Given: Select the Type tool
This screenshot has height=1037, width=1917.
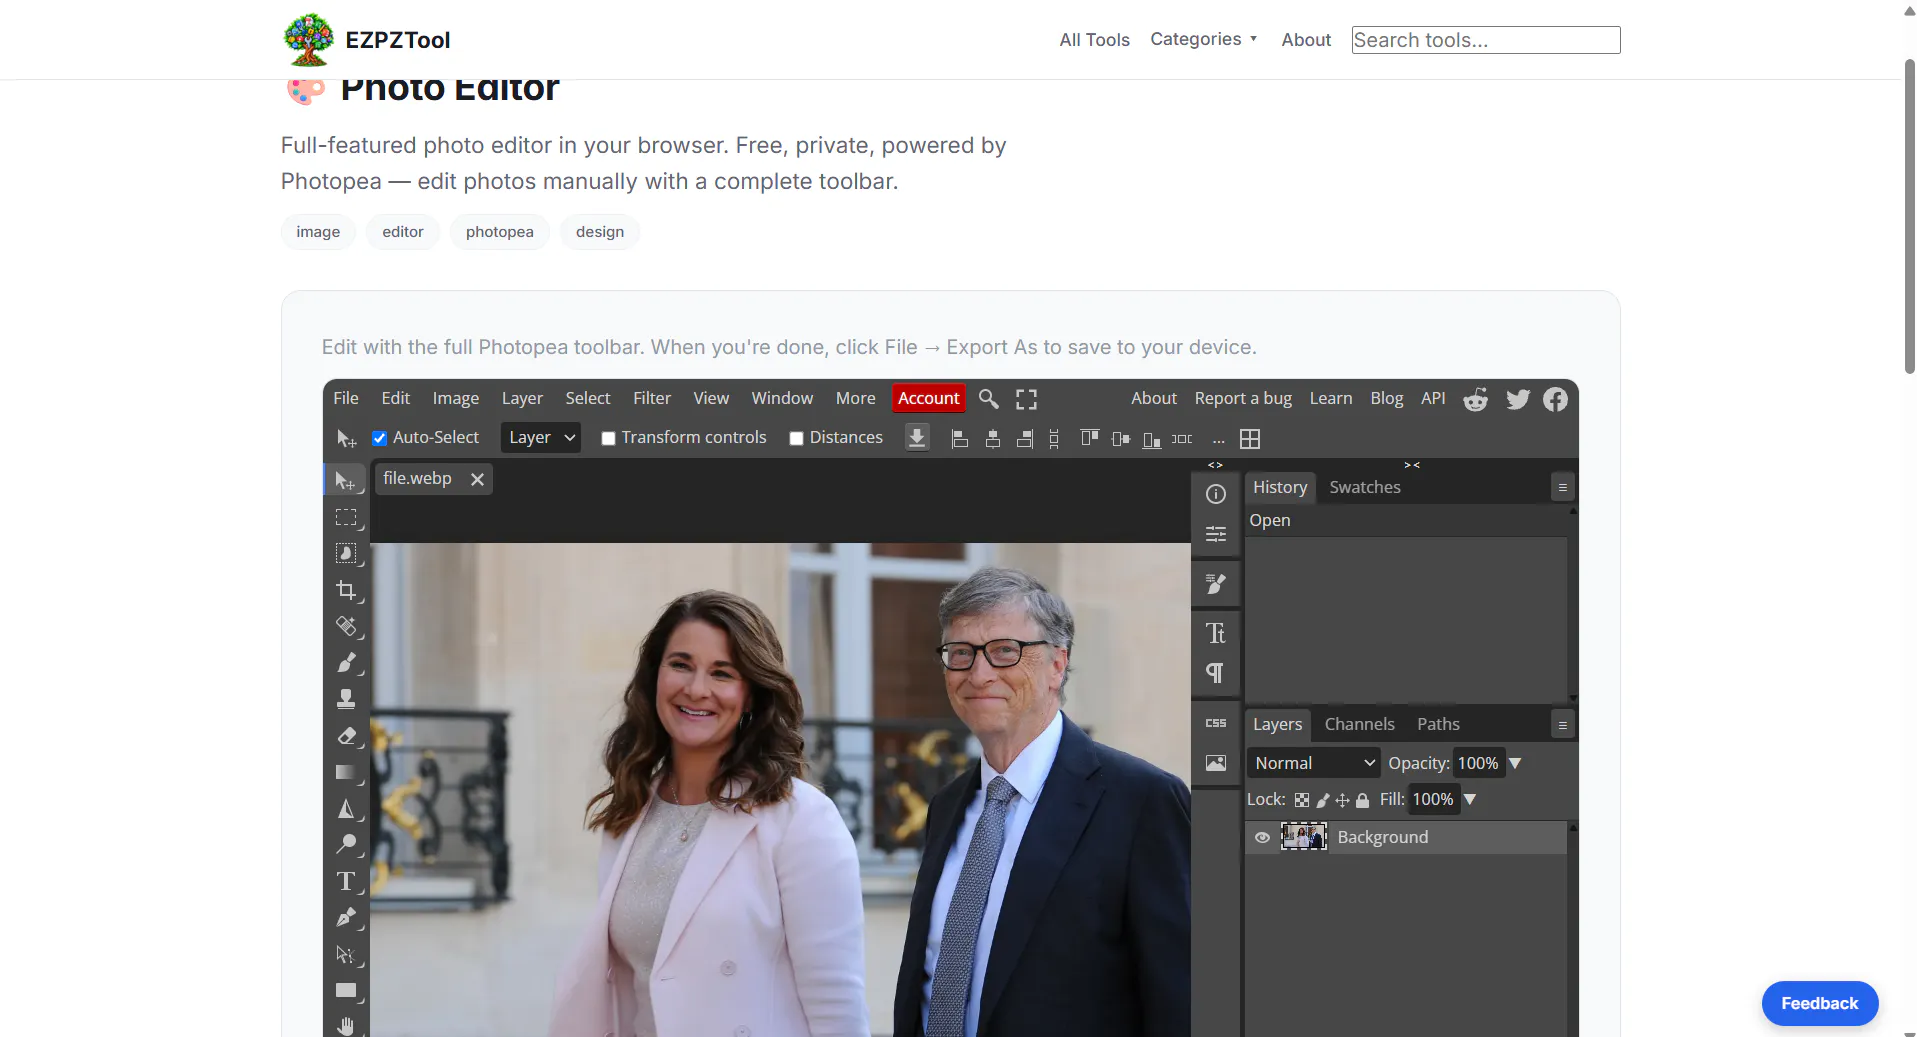Looking at the screenshot, I should (x=346, y=881).
